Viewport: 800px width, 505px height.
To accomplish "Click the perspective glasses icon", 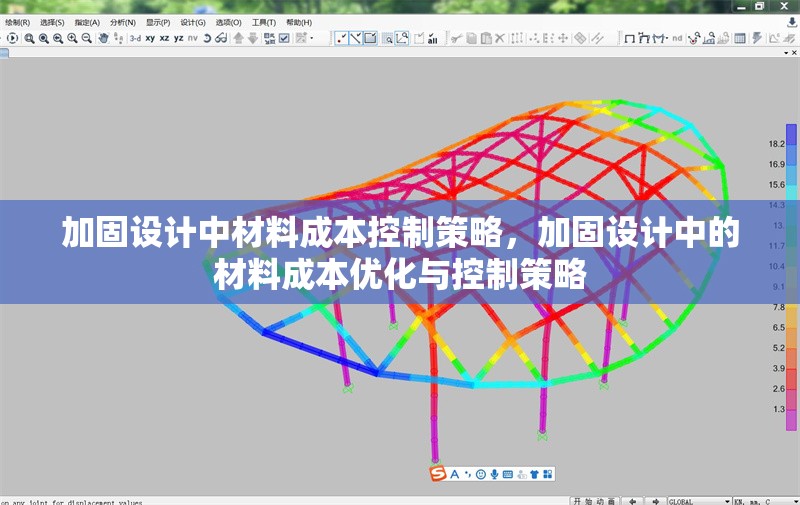I will [x=221, y=38].
